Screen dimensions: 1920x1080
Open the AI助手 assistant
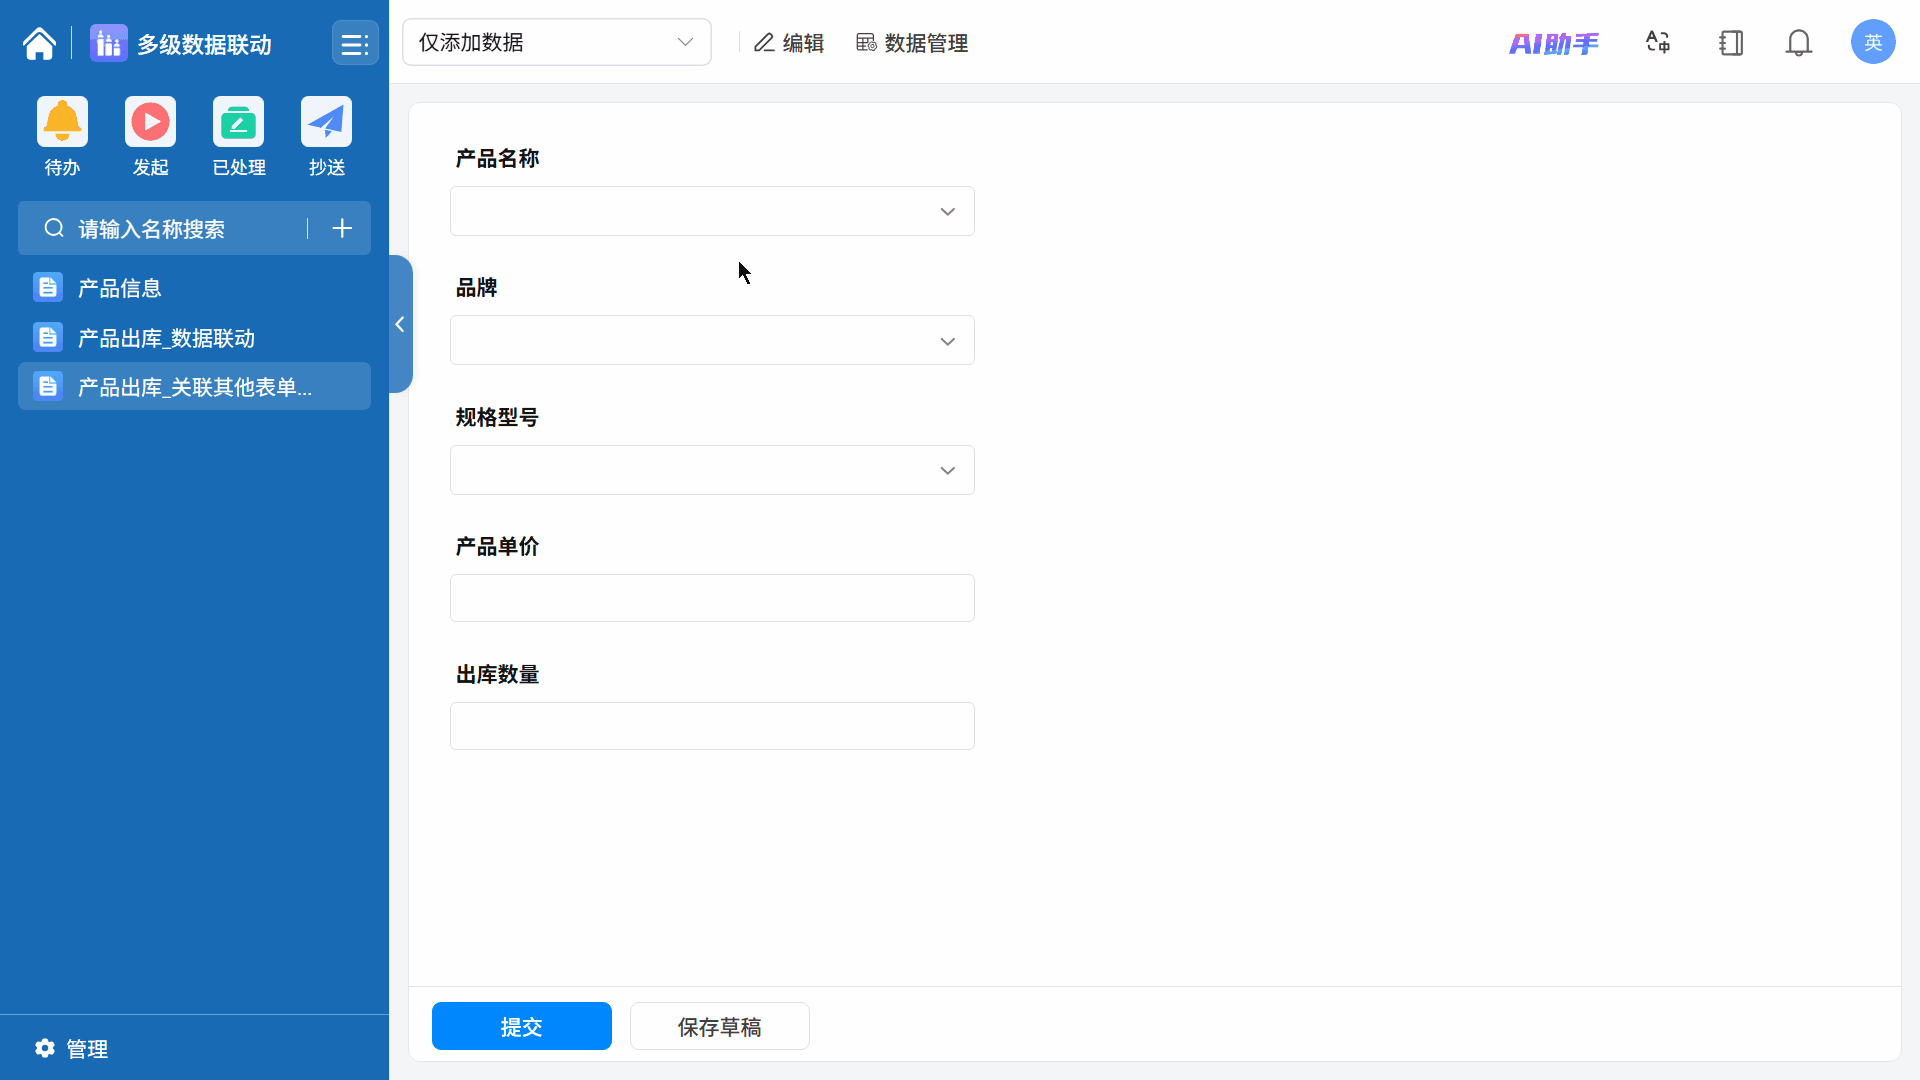(1553, 43)
